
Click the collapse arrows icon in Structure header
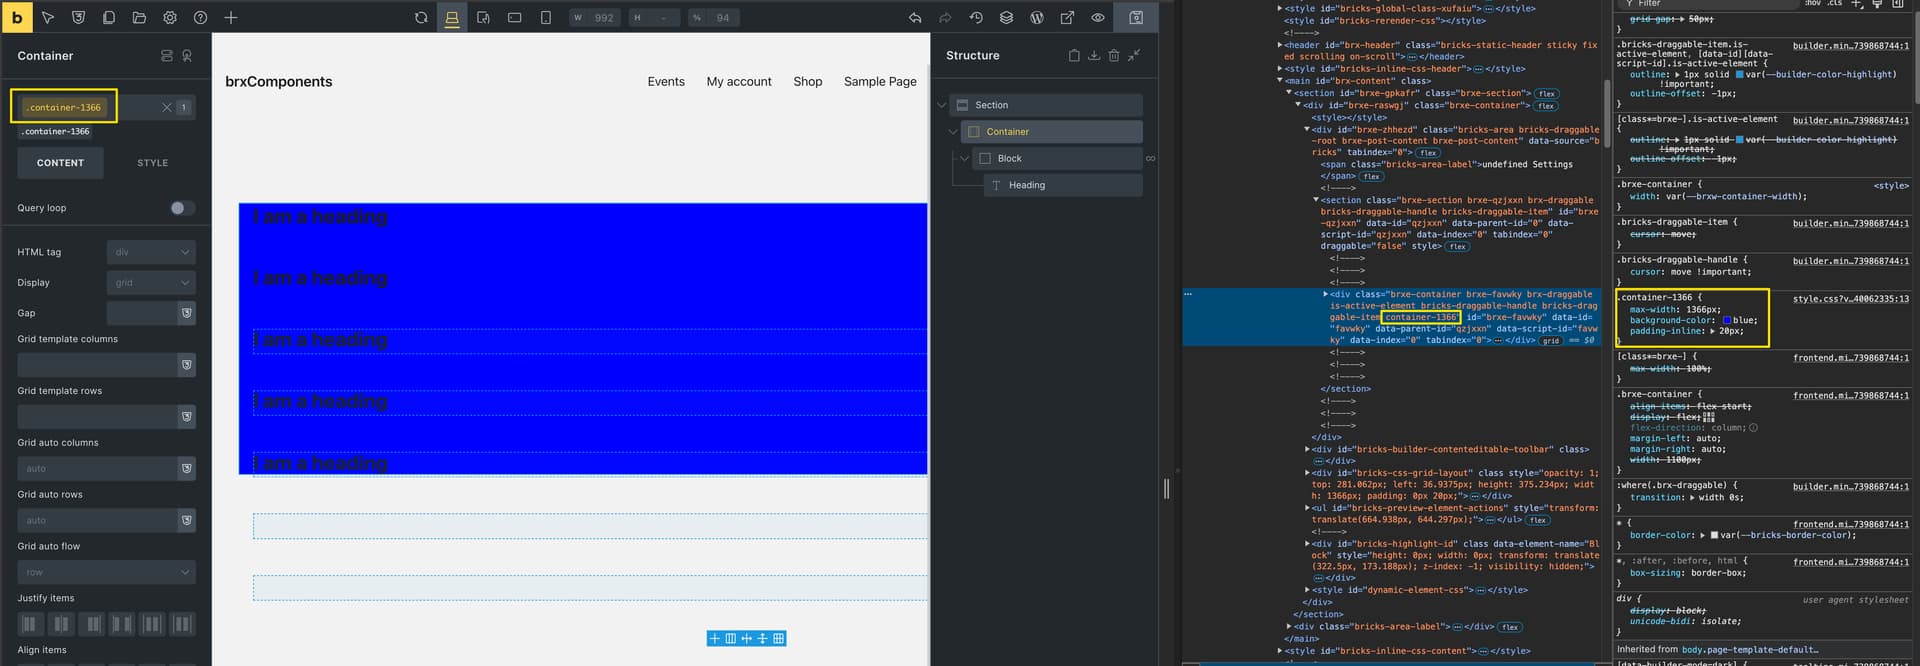(1134, 56)
